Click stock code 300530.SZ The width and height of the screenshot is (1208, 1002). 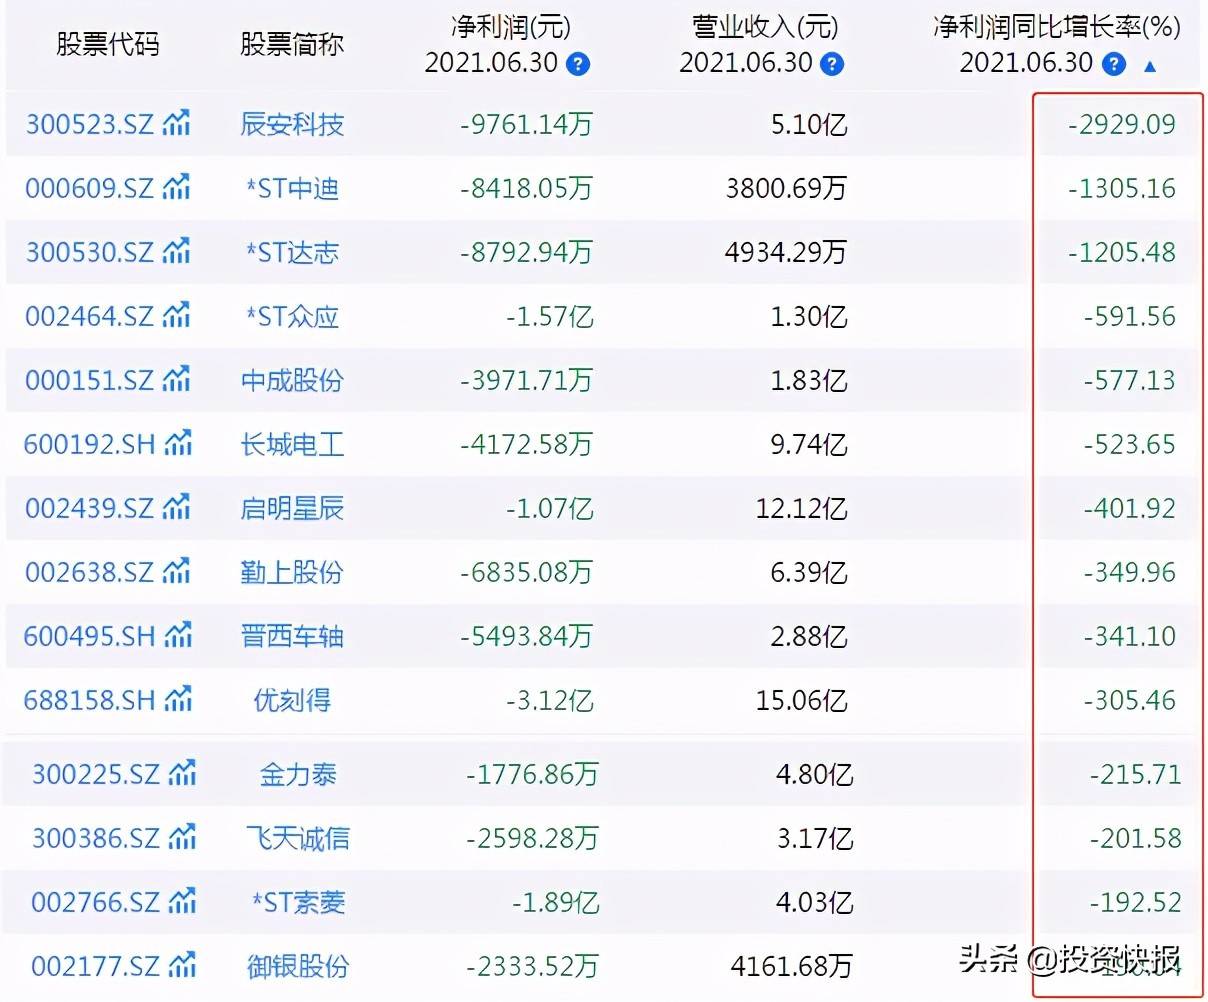coord(90,252)
